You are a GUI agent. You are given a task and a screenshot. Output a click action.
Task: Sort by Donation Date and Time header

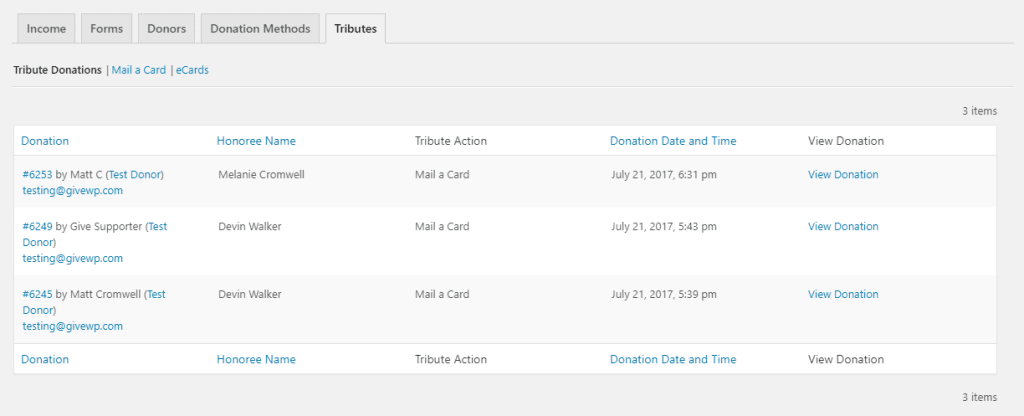pyautogui.click(x=673, y=141)
